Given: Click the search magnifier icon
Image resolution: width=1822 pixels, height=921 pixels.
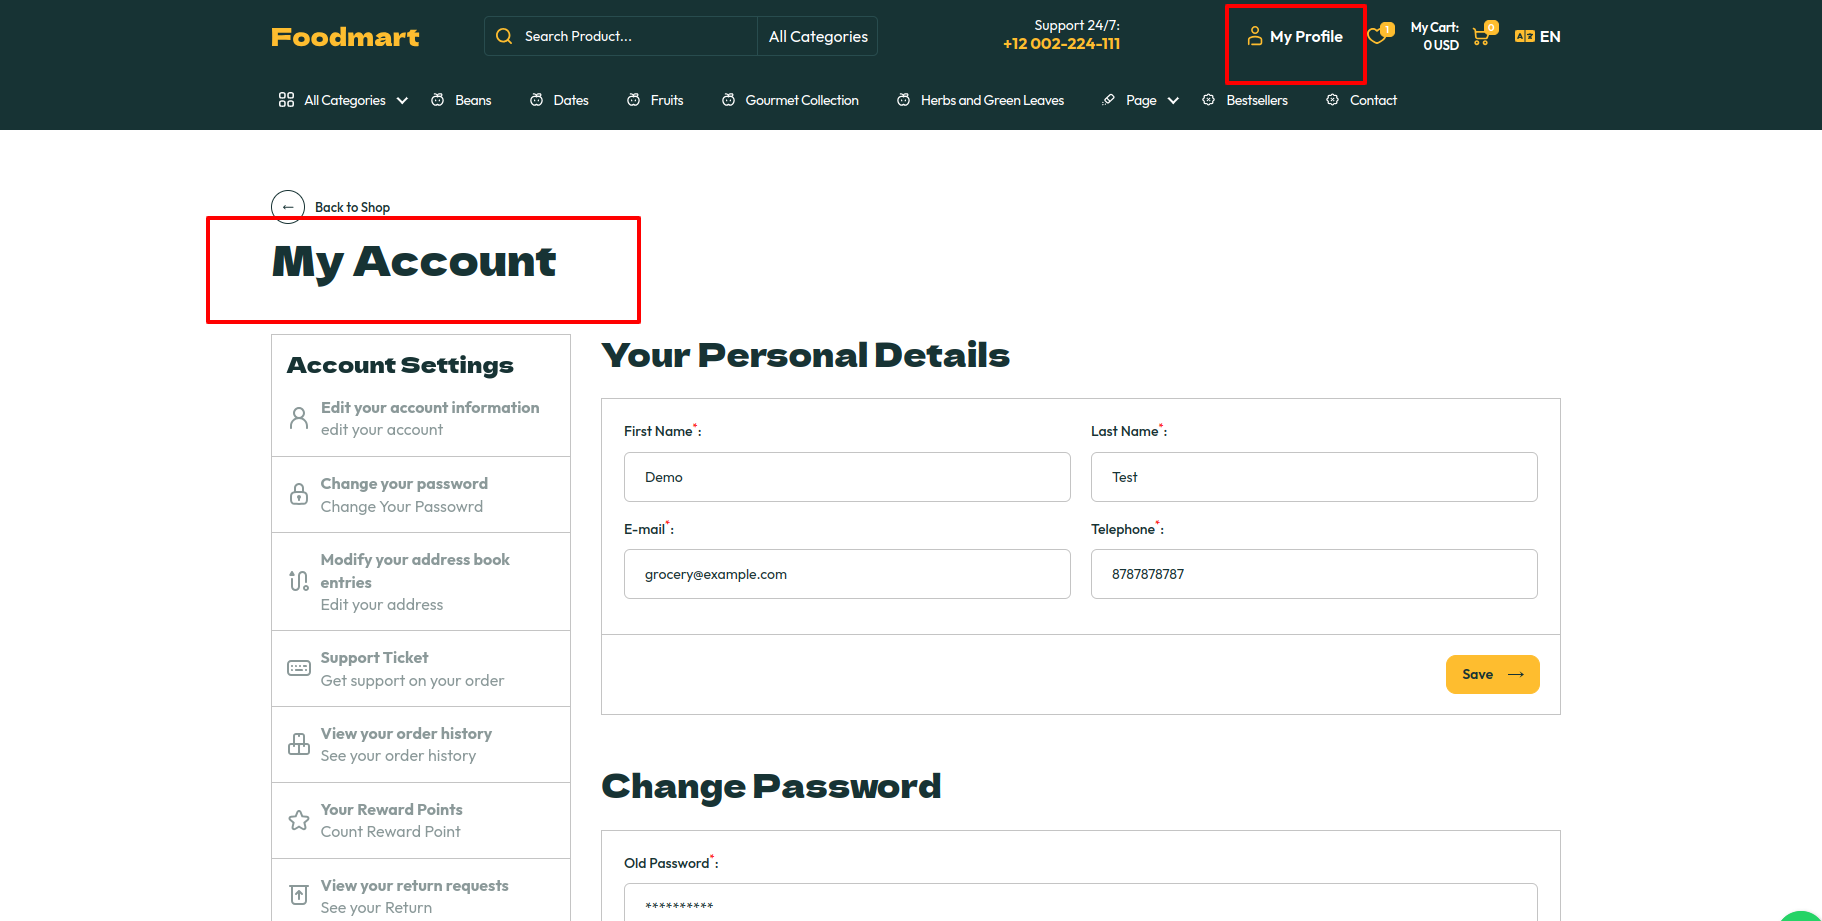Looking at the screenshot, I should tap(504, 36).
